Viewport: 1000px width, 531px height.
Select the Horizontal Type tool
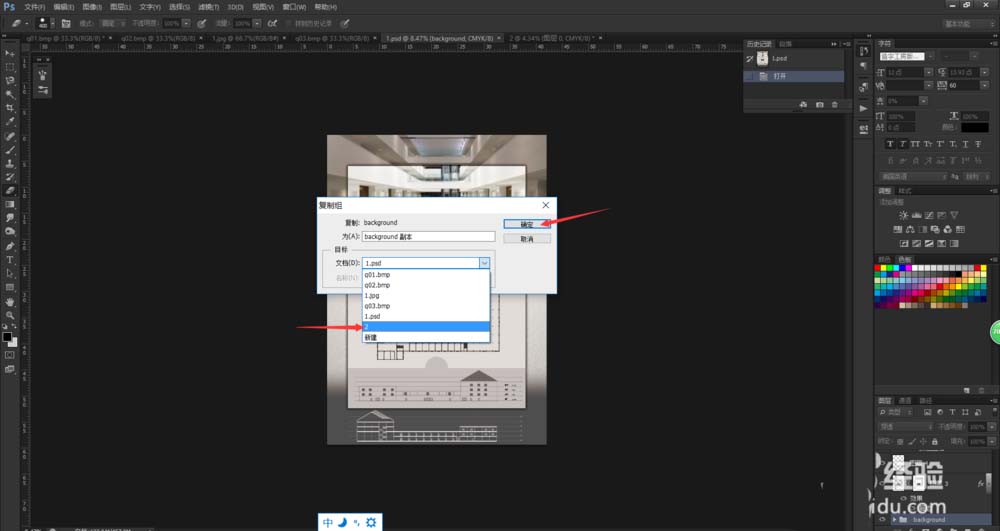coord(10,259)
